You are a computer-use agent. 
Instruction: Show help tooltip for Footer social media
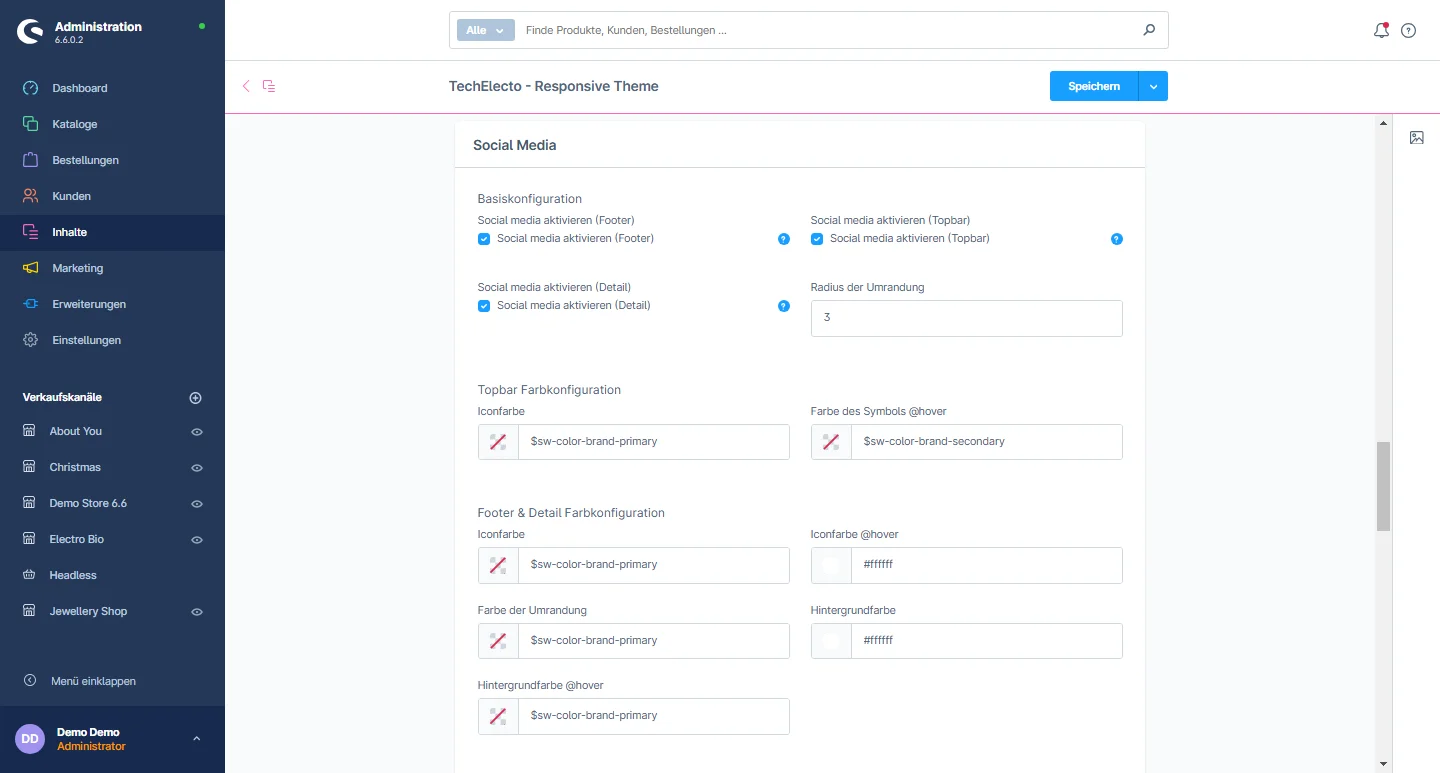click(784, 239)
